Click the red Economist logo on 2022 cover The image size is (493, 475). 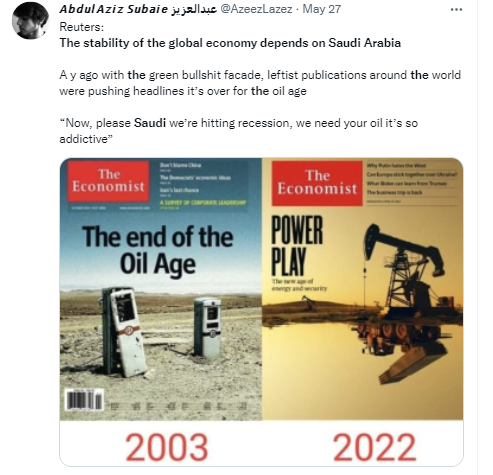click(x=317, y=183)
